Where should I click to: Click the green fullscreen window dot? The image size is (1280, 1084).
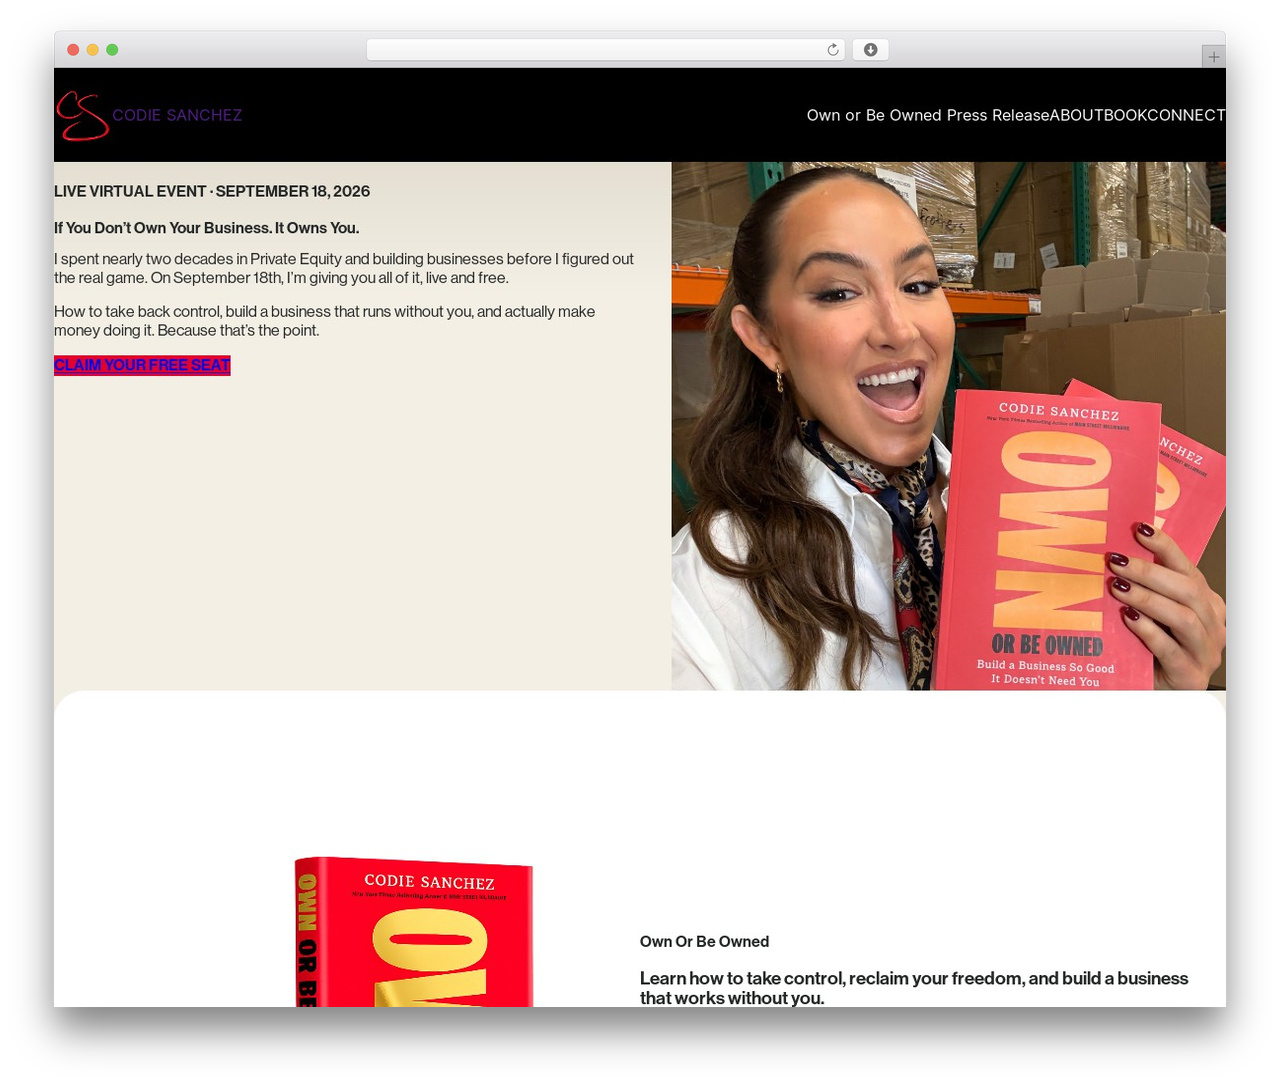(112, 50)
